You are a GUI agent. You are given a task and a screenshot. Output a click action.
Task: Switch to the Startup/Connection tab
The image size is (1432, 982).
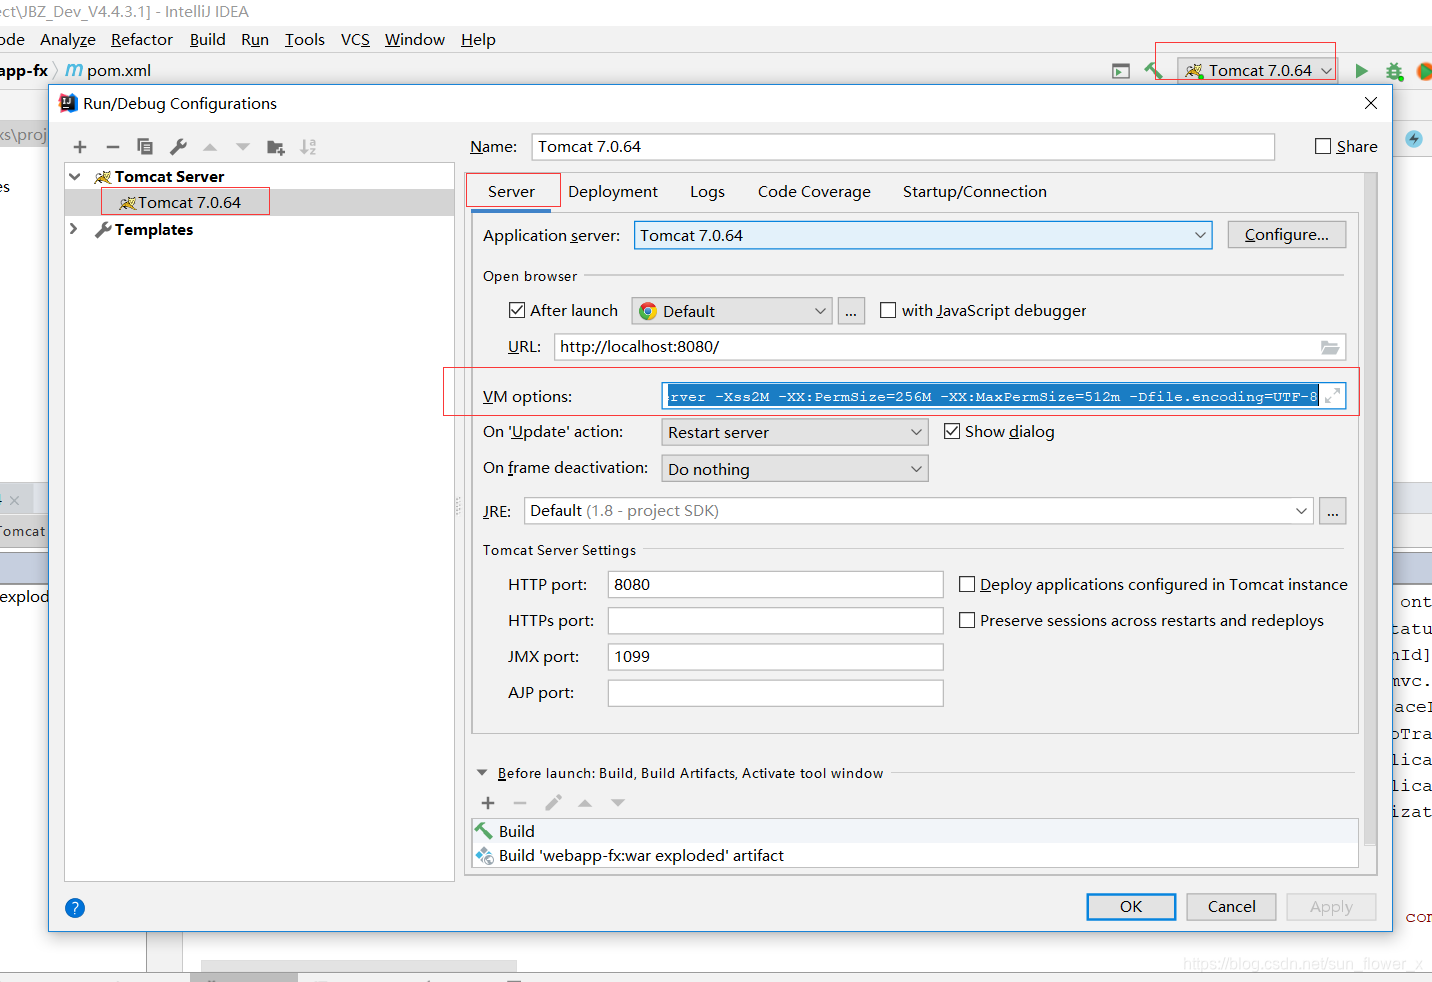click(975, 191)
